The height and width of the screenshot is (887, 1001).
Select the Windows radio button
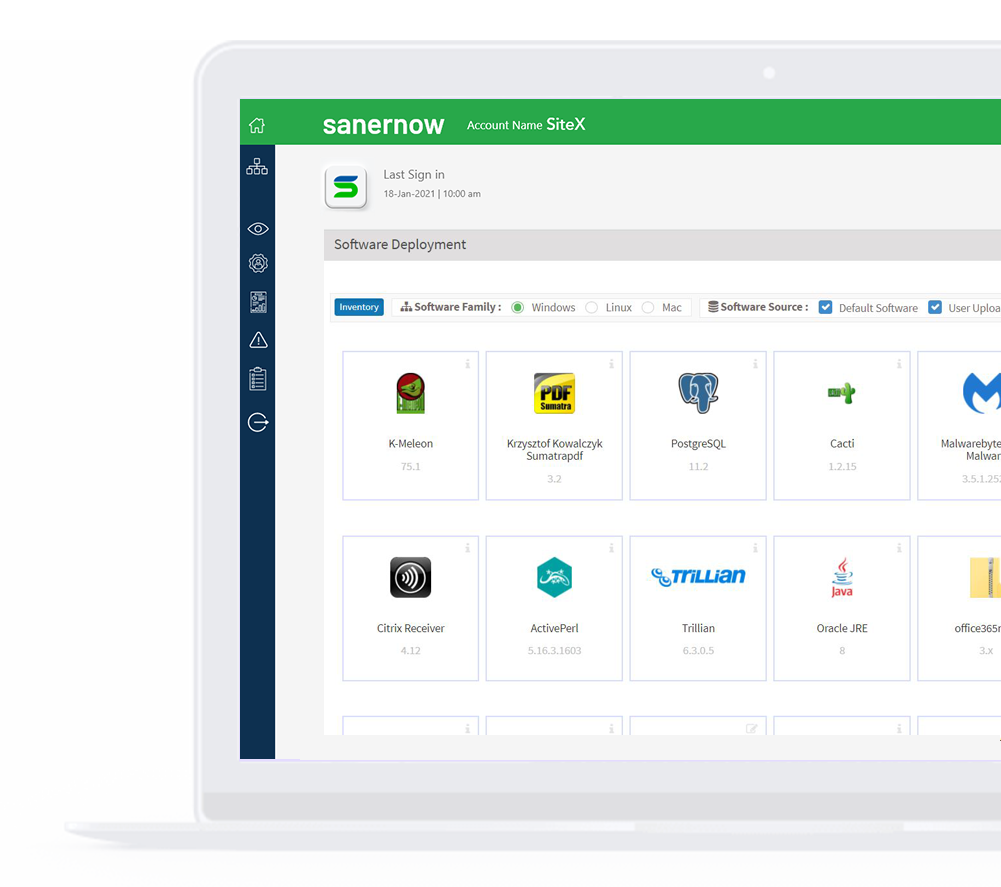pos(518,308)
